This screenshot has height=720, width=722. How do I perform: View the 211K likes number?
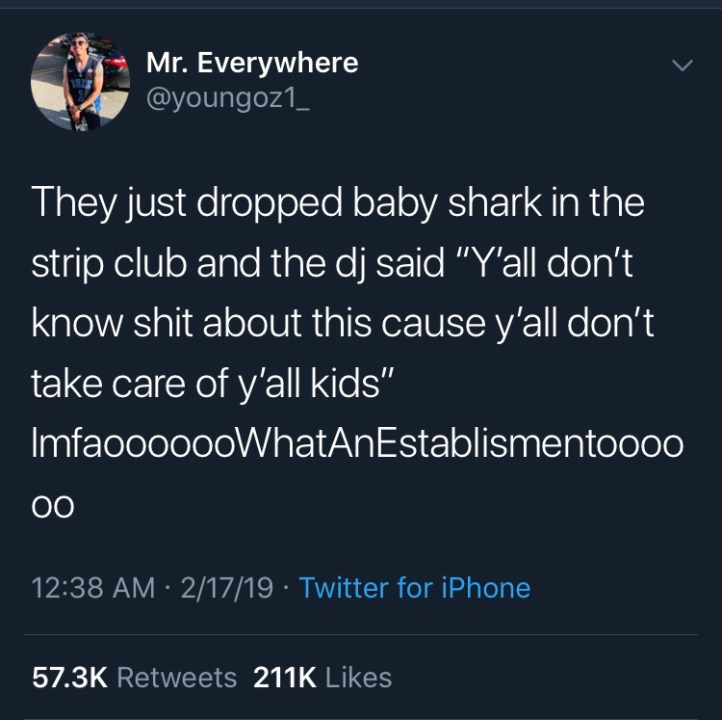click(x=285, y=678)
